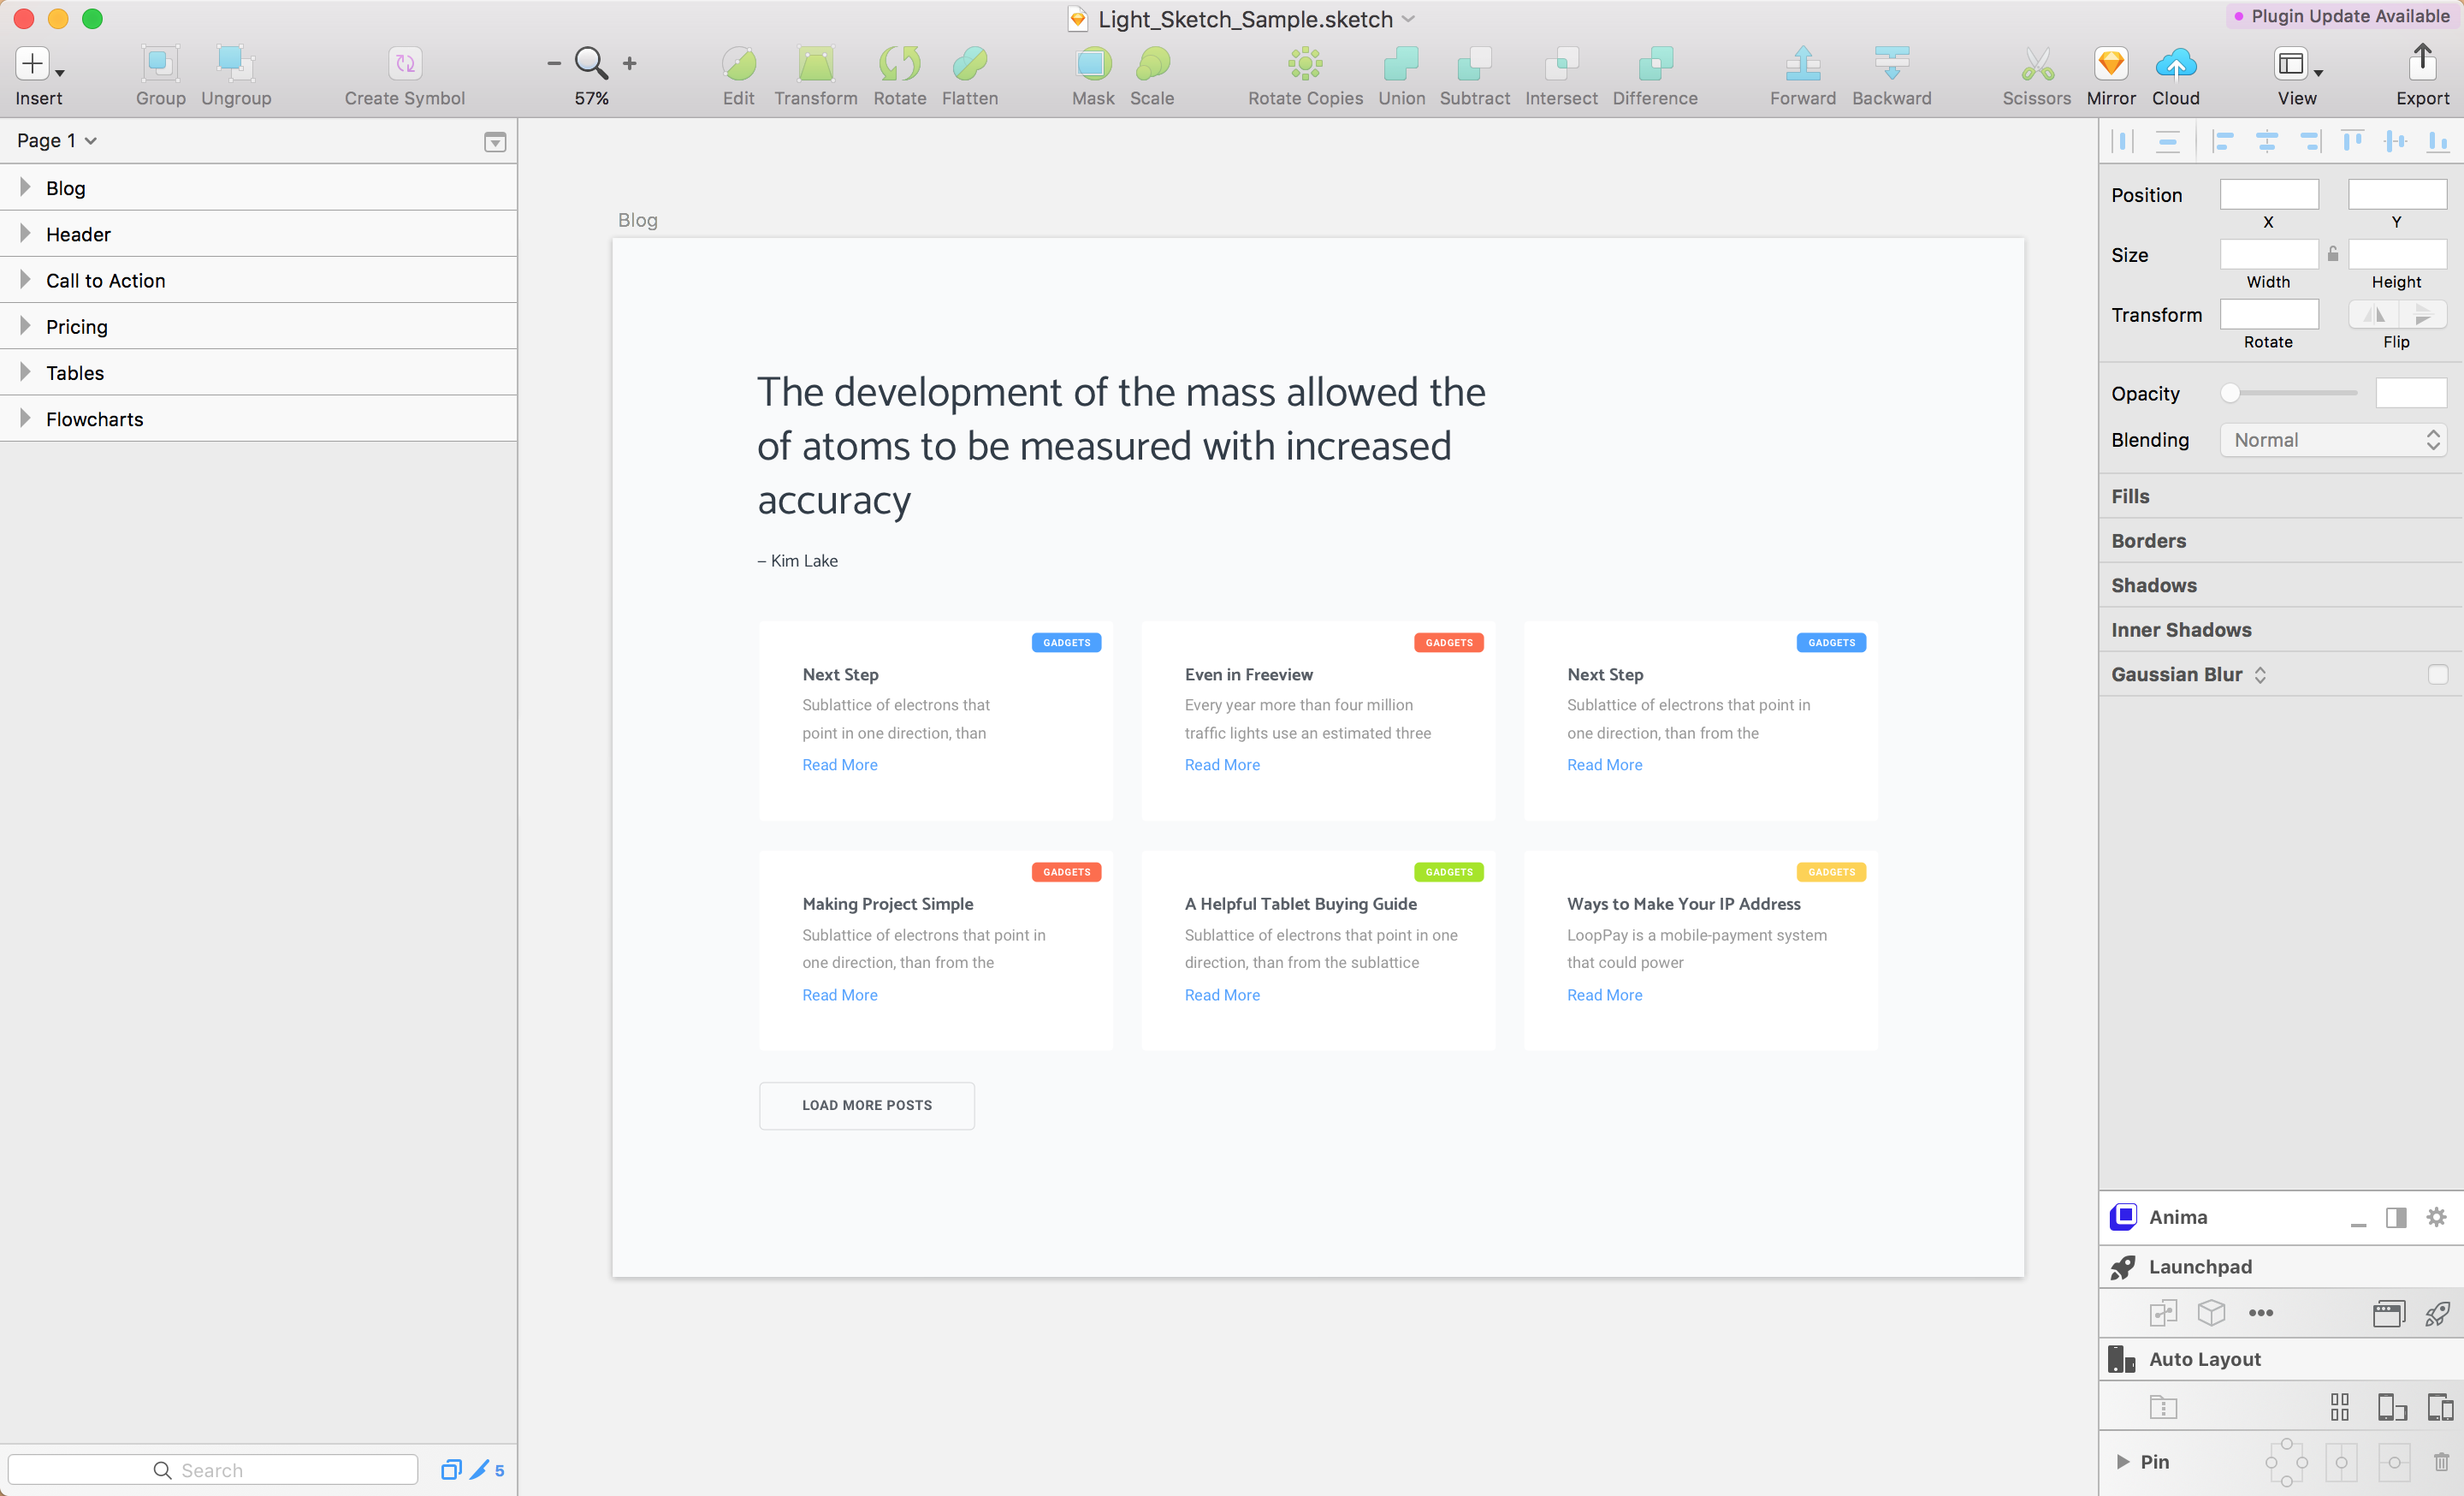The image size is (2464, 1496).
Task: Toggle the layer list filter button
Action: point(494,142)
